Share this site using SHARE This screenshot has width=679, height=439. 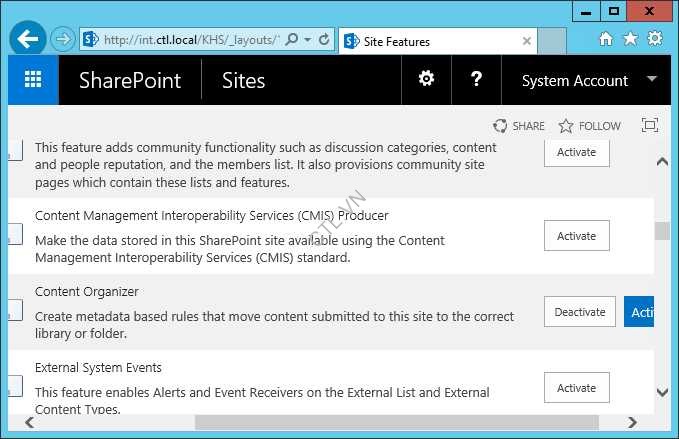pos(519,126)
